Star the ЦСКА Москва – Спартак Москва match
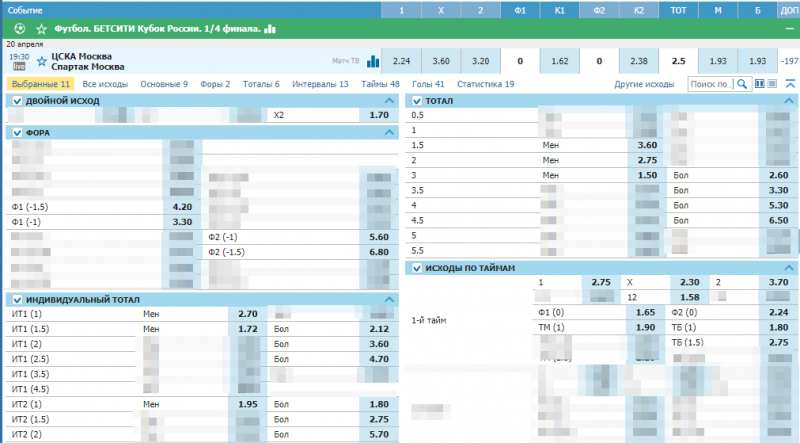Screen dimensions: 800x443 (41, 61)
